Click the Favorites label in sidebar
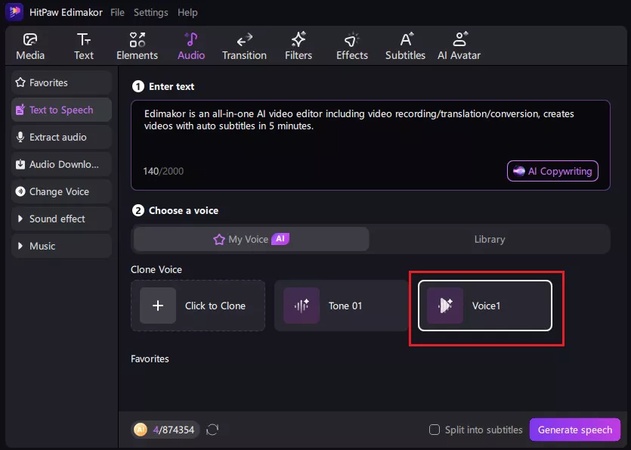 [x=49, y=83]
